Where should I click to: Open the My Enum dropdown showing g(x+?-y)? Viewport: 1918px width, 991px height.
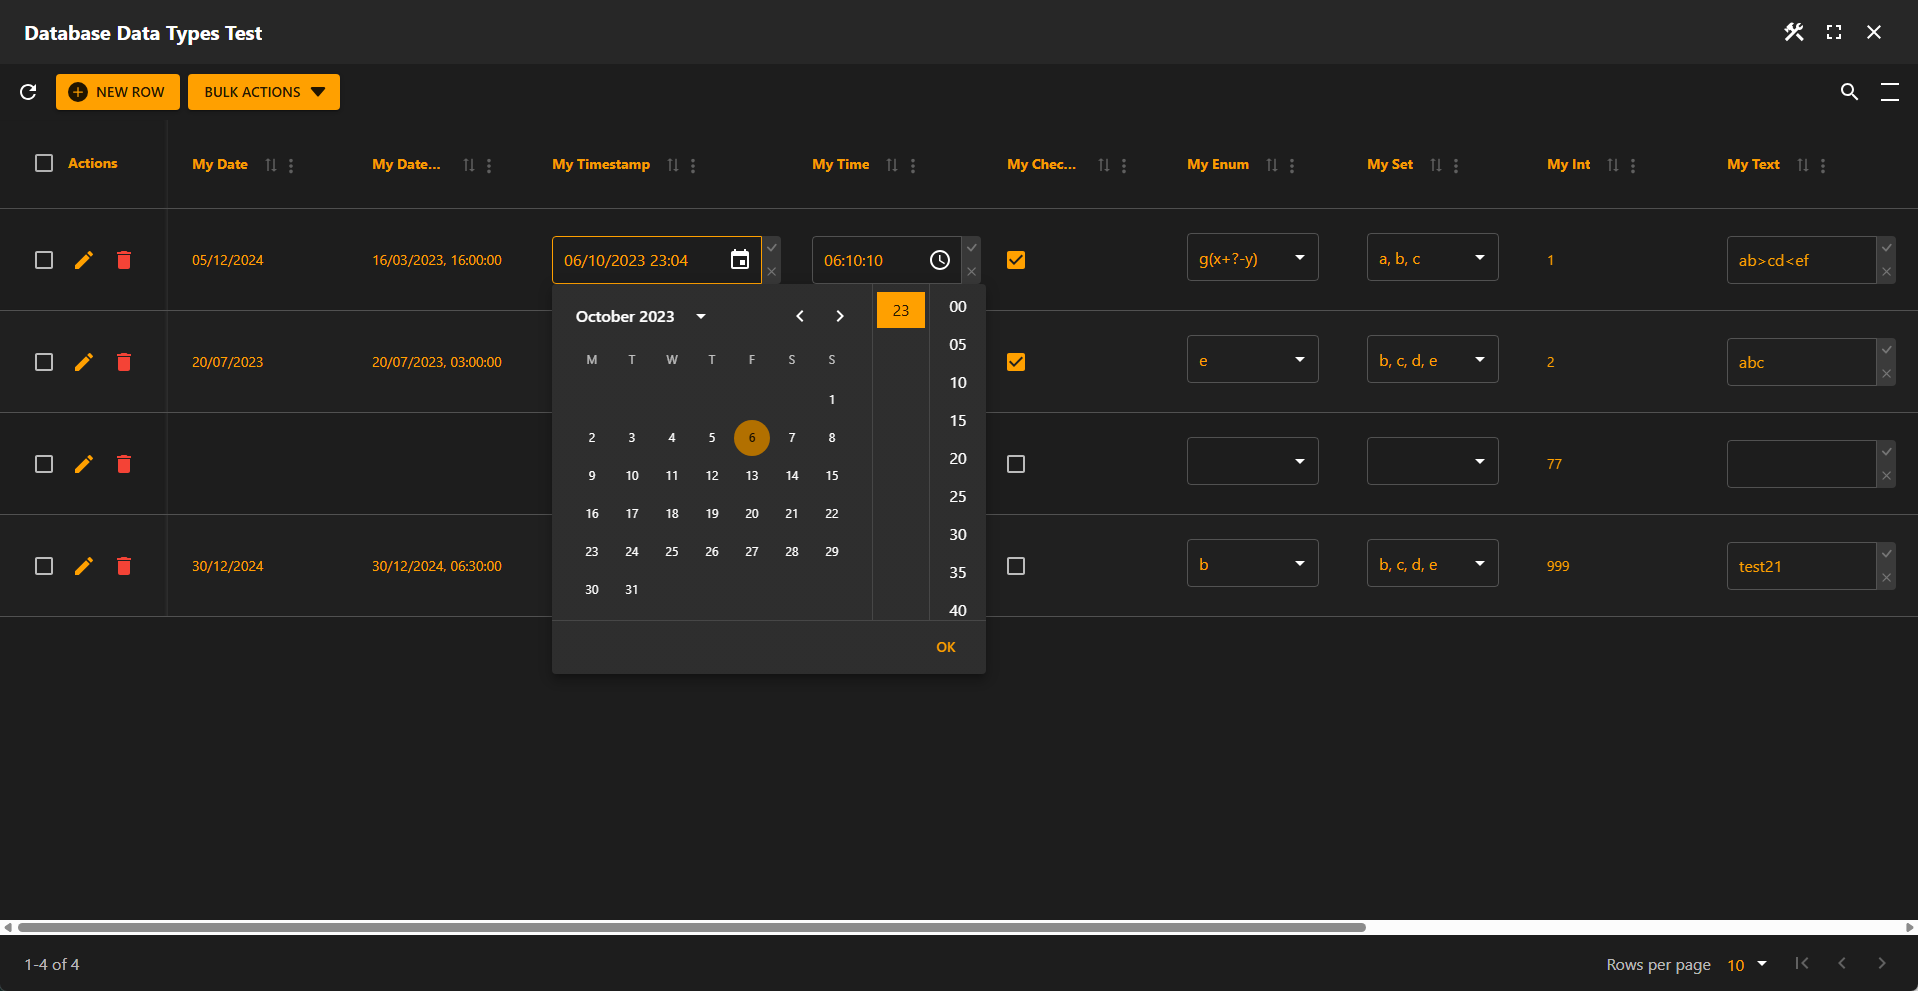pyautogui.click(x=1252, y=258)
